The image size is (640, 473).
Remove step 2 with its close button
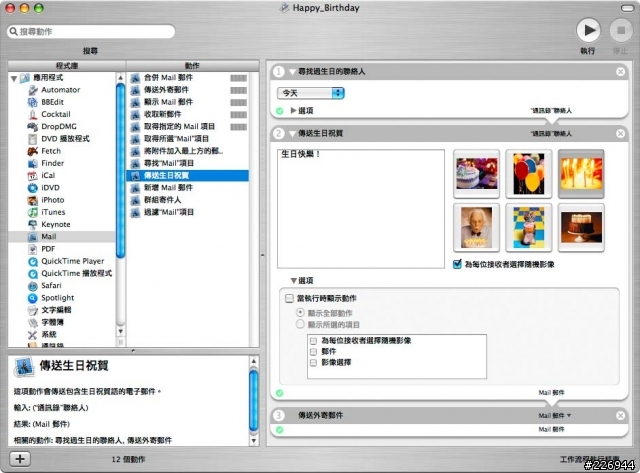620,133
